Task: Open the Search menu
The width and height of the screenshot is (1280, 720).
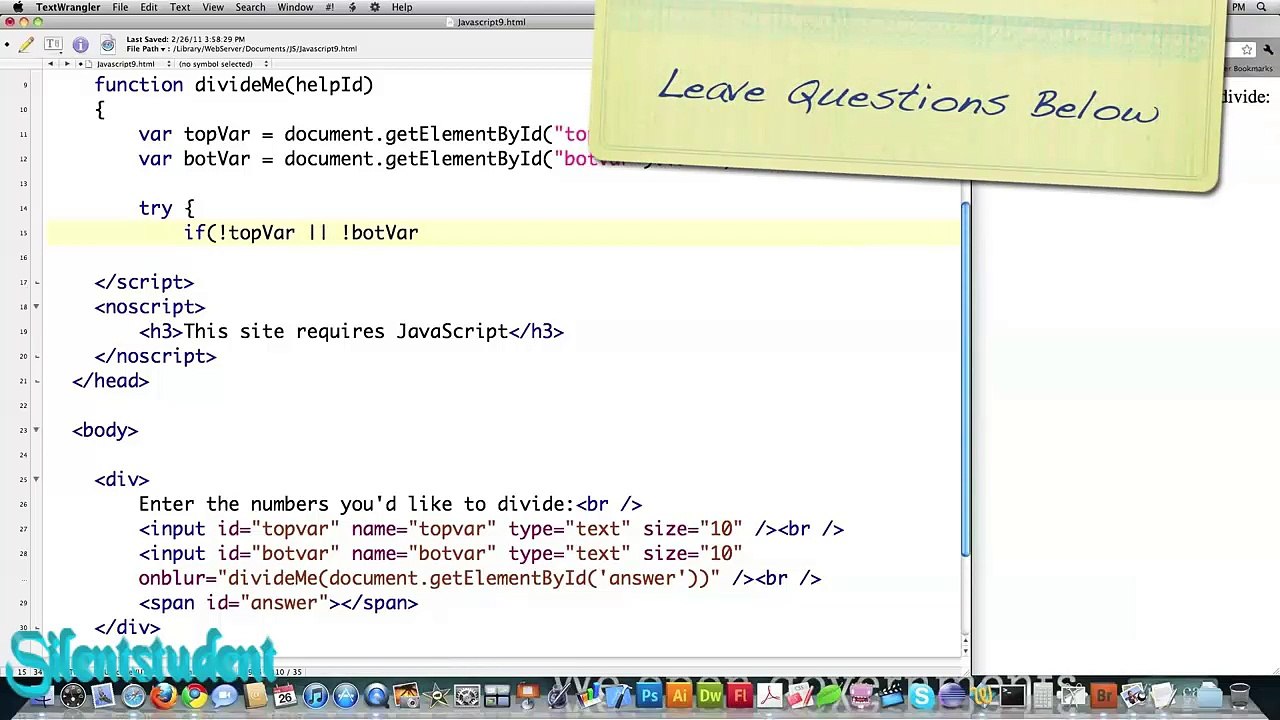Action: 250,7
